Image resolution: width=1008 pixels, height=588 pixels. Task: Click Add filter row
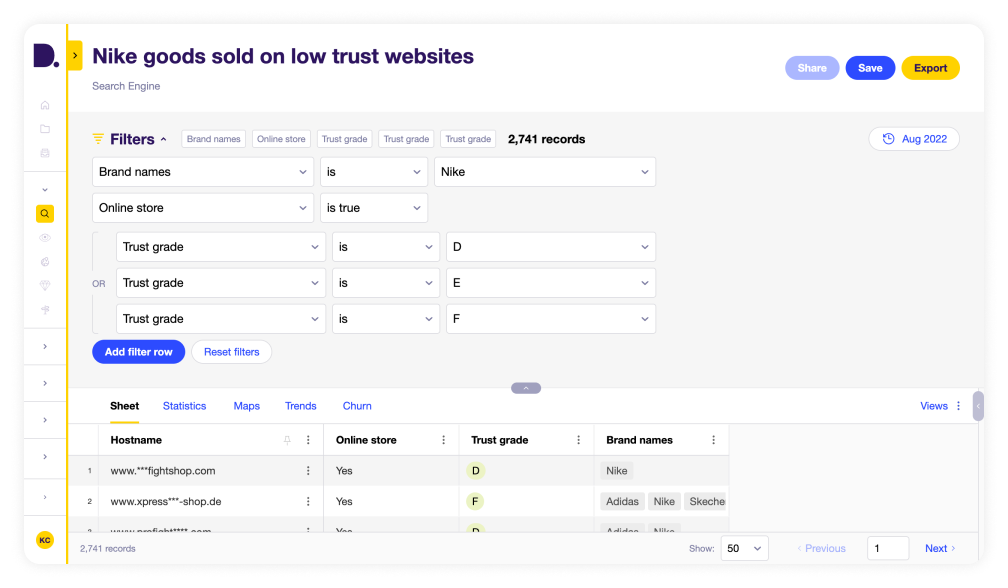tap(138, 352)
